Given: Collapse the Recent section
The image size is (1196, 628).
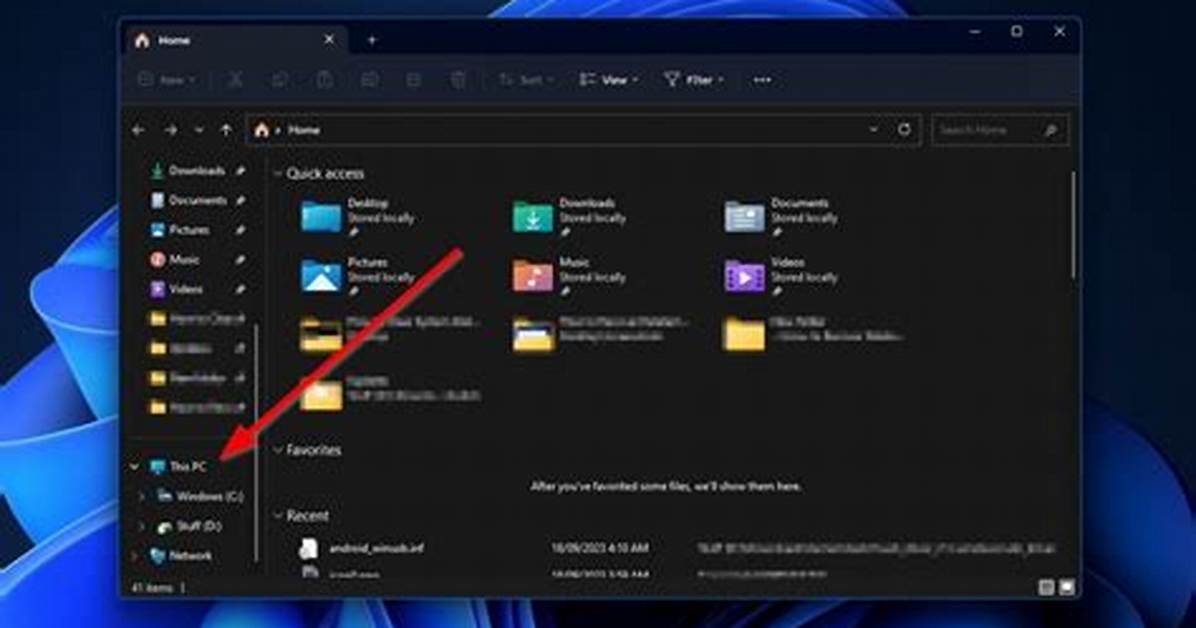Looking at the screenshot, I should pos(278,517).
